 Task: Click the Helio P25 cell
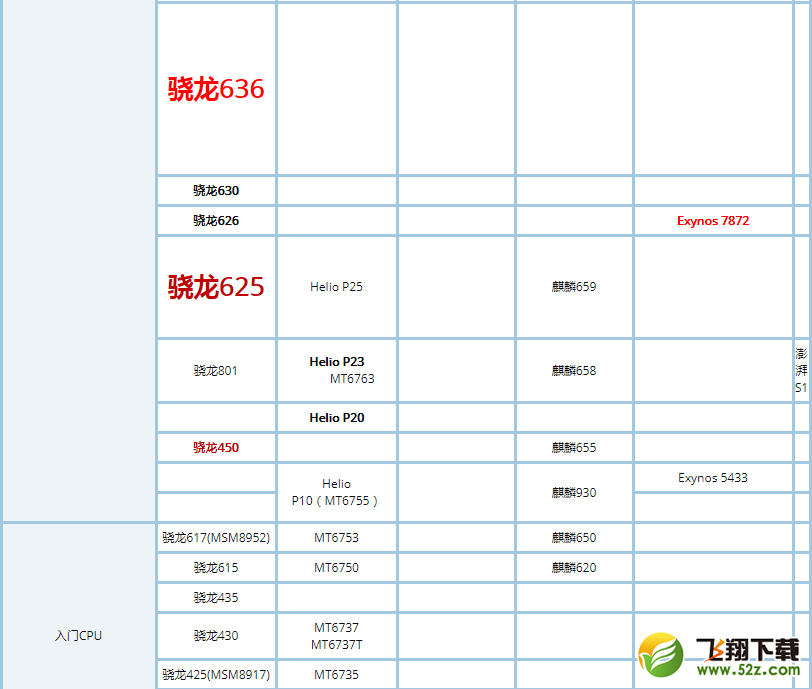[336, 286]
